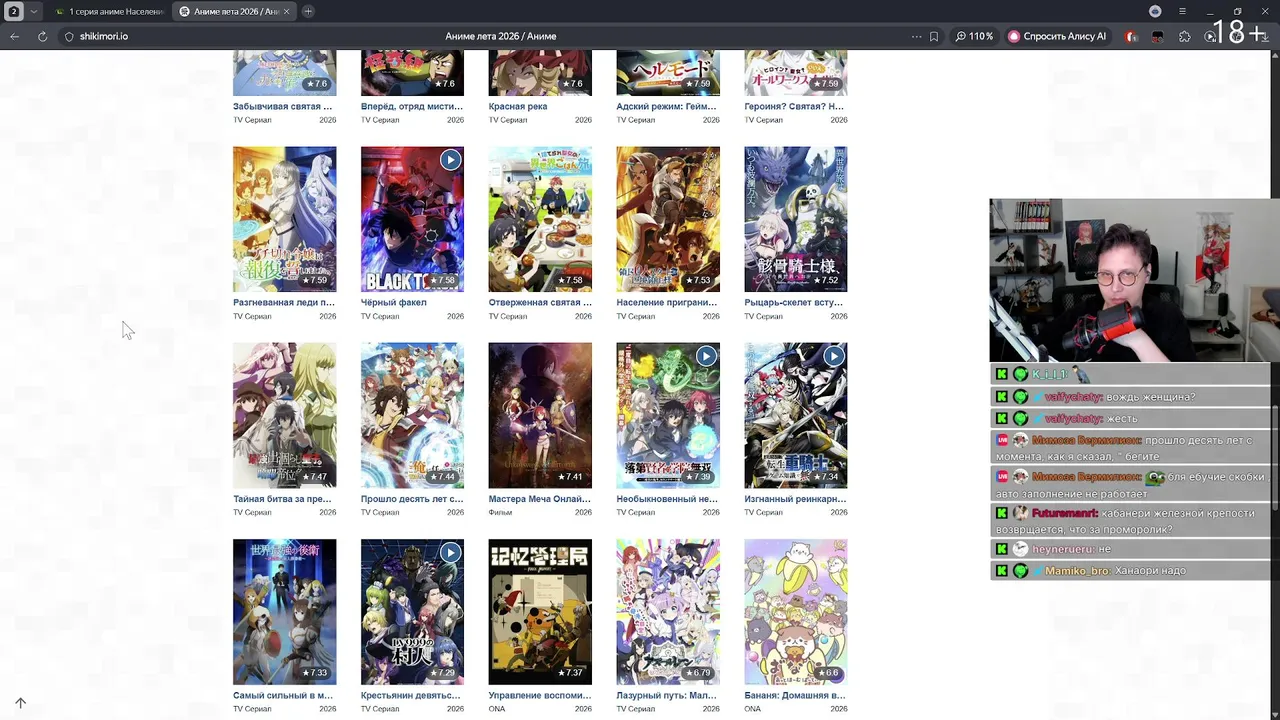
Task: Open the extensions puzzle icon
Action: 1185,36
